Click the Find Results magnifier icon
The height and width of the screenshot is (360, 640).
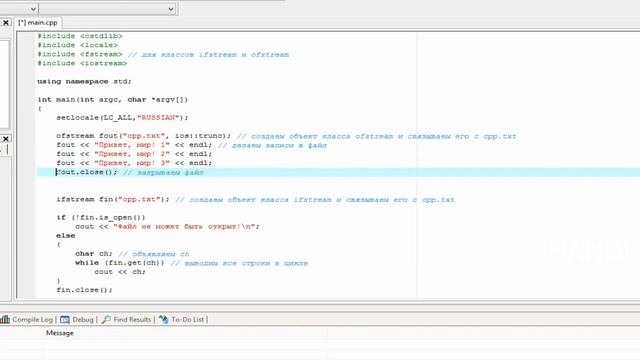point(106,320)
